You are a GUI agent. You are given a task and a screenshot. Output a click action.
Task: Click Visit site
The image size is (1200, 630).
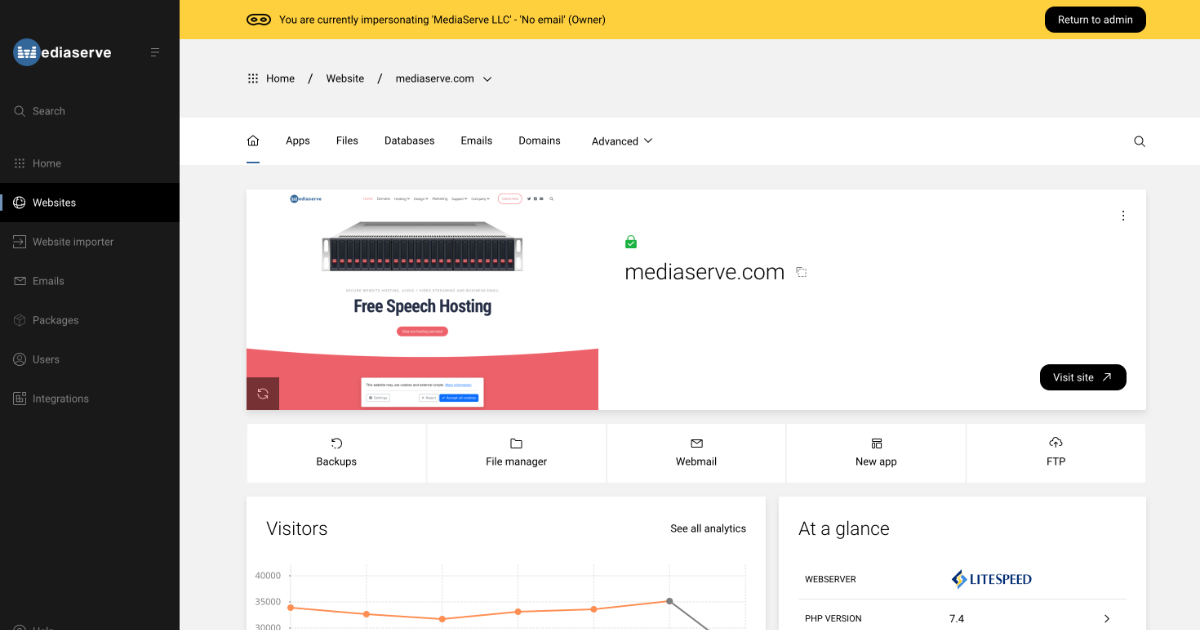(x=1083, y=377)
